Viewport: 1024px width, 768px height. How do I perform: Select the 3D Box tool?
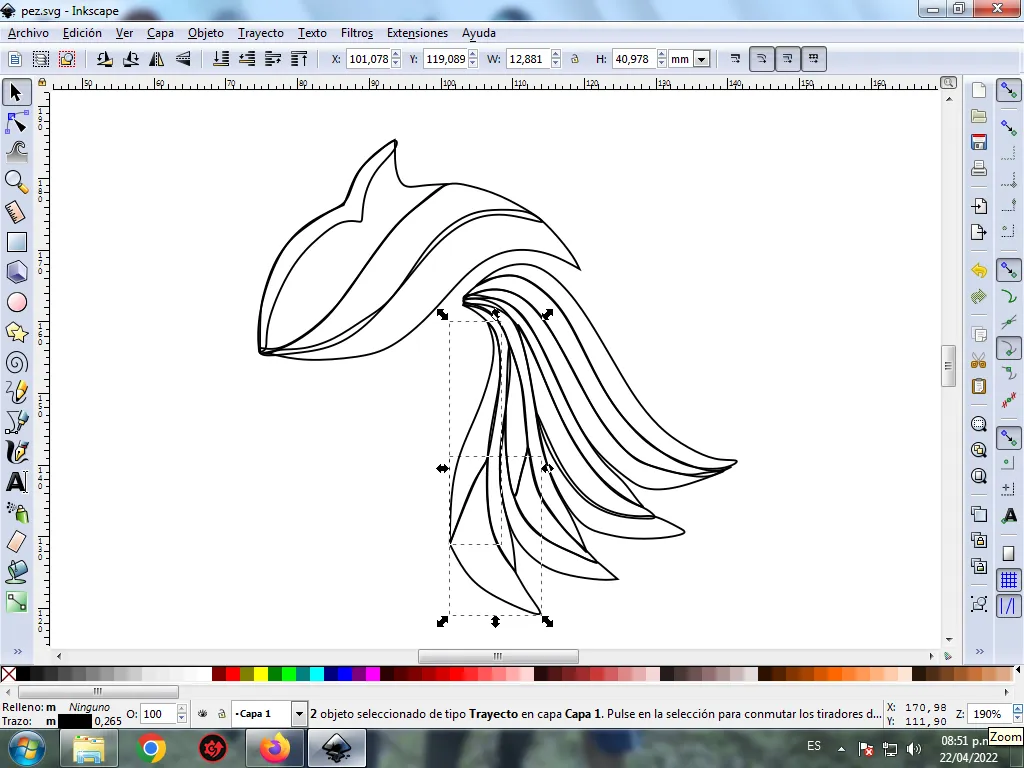16,272
